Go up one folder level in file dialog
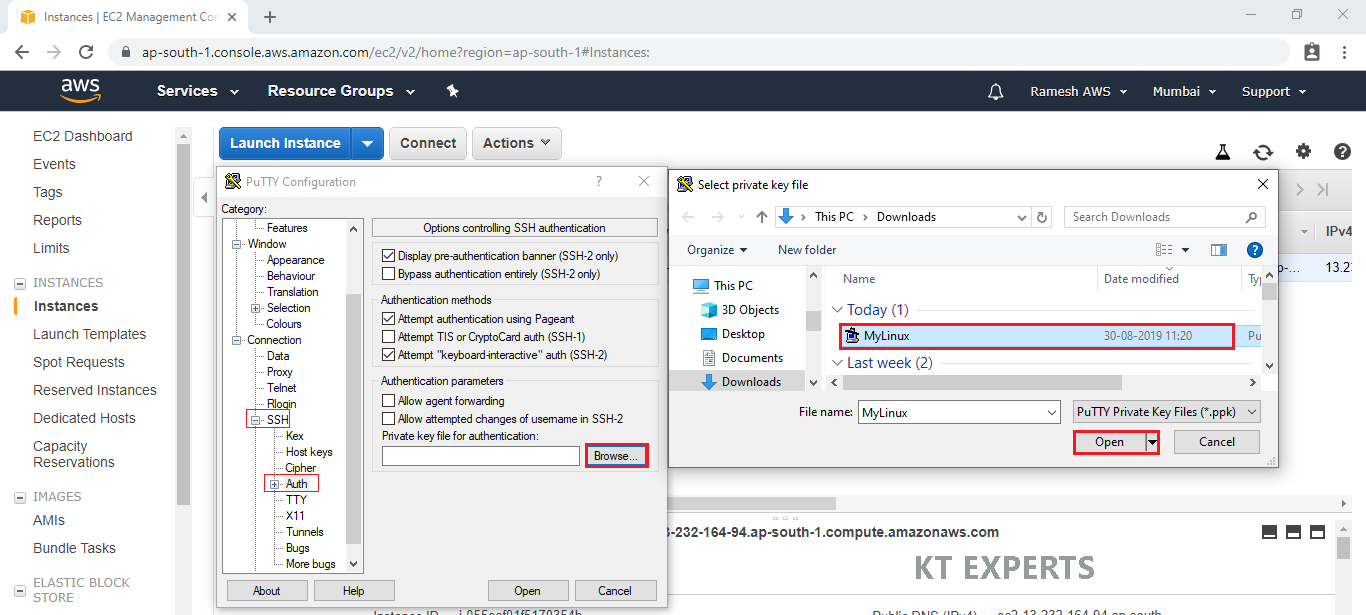Viewport: 1366px width, 615px height. (x=762, y=217)
